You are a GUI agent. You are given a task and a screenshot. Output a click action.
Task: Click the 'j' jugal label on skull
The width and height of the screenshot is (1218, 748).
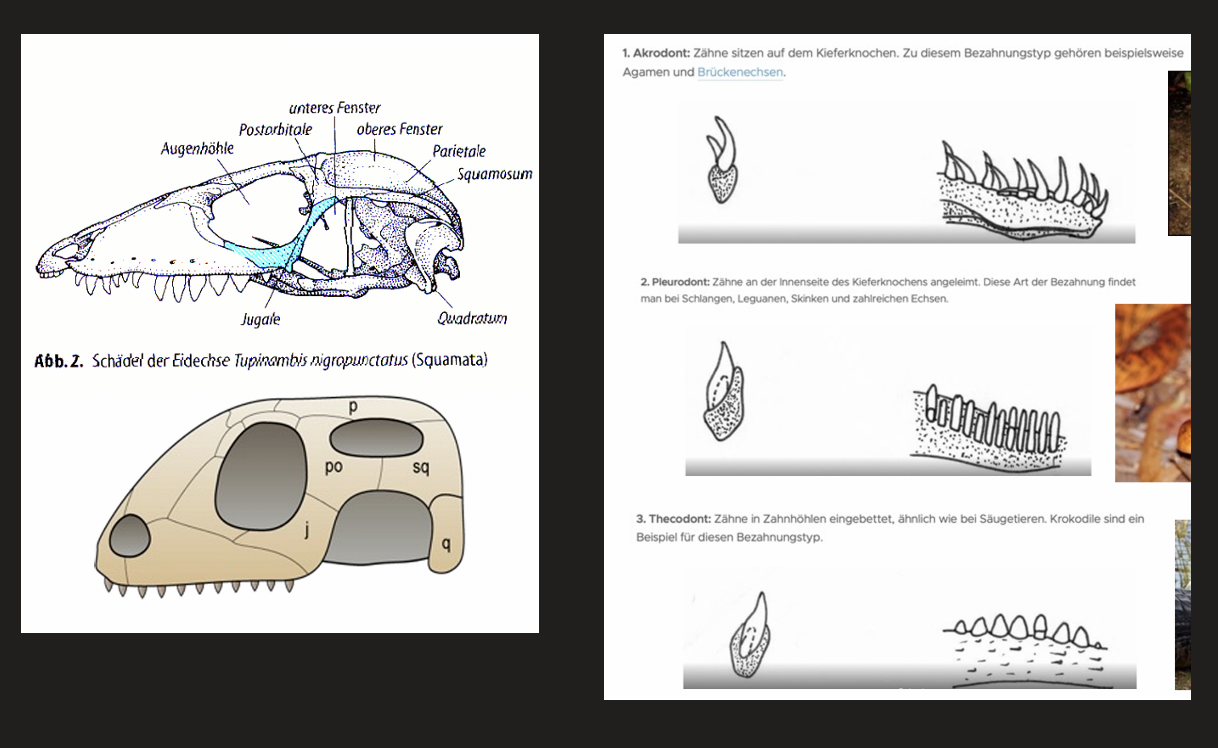pyautogui.click(x=306, y=531)
